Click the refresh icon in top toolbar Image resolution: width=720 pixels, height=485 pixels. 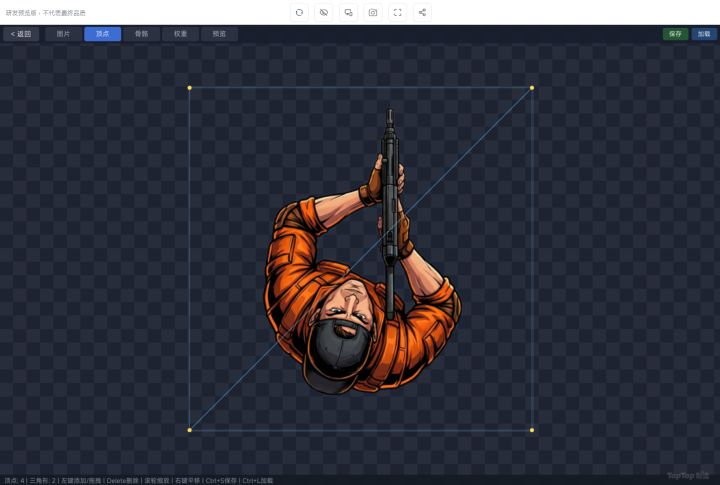point(299,12)
